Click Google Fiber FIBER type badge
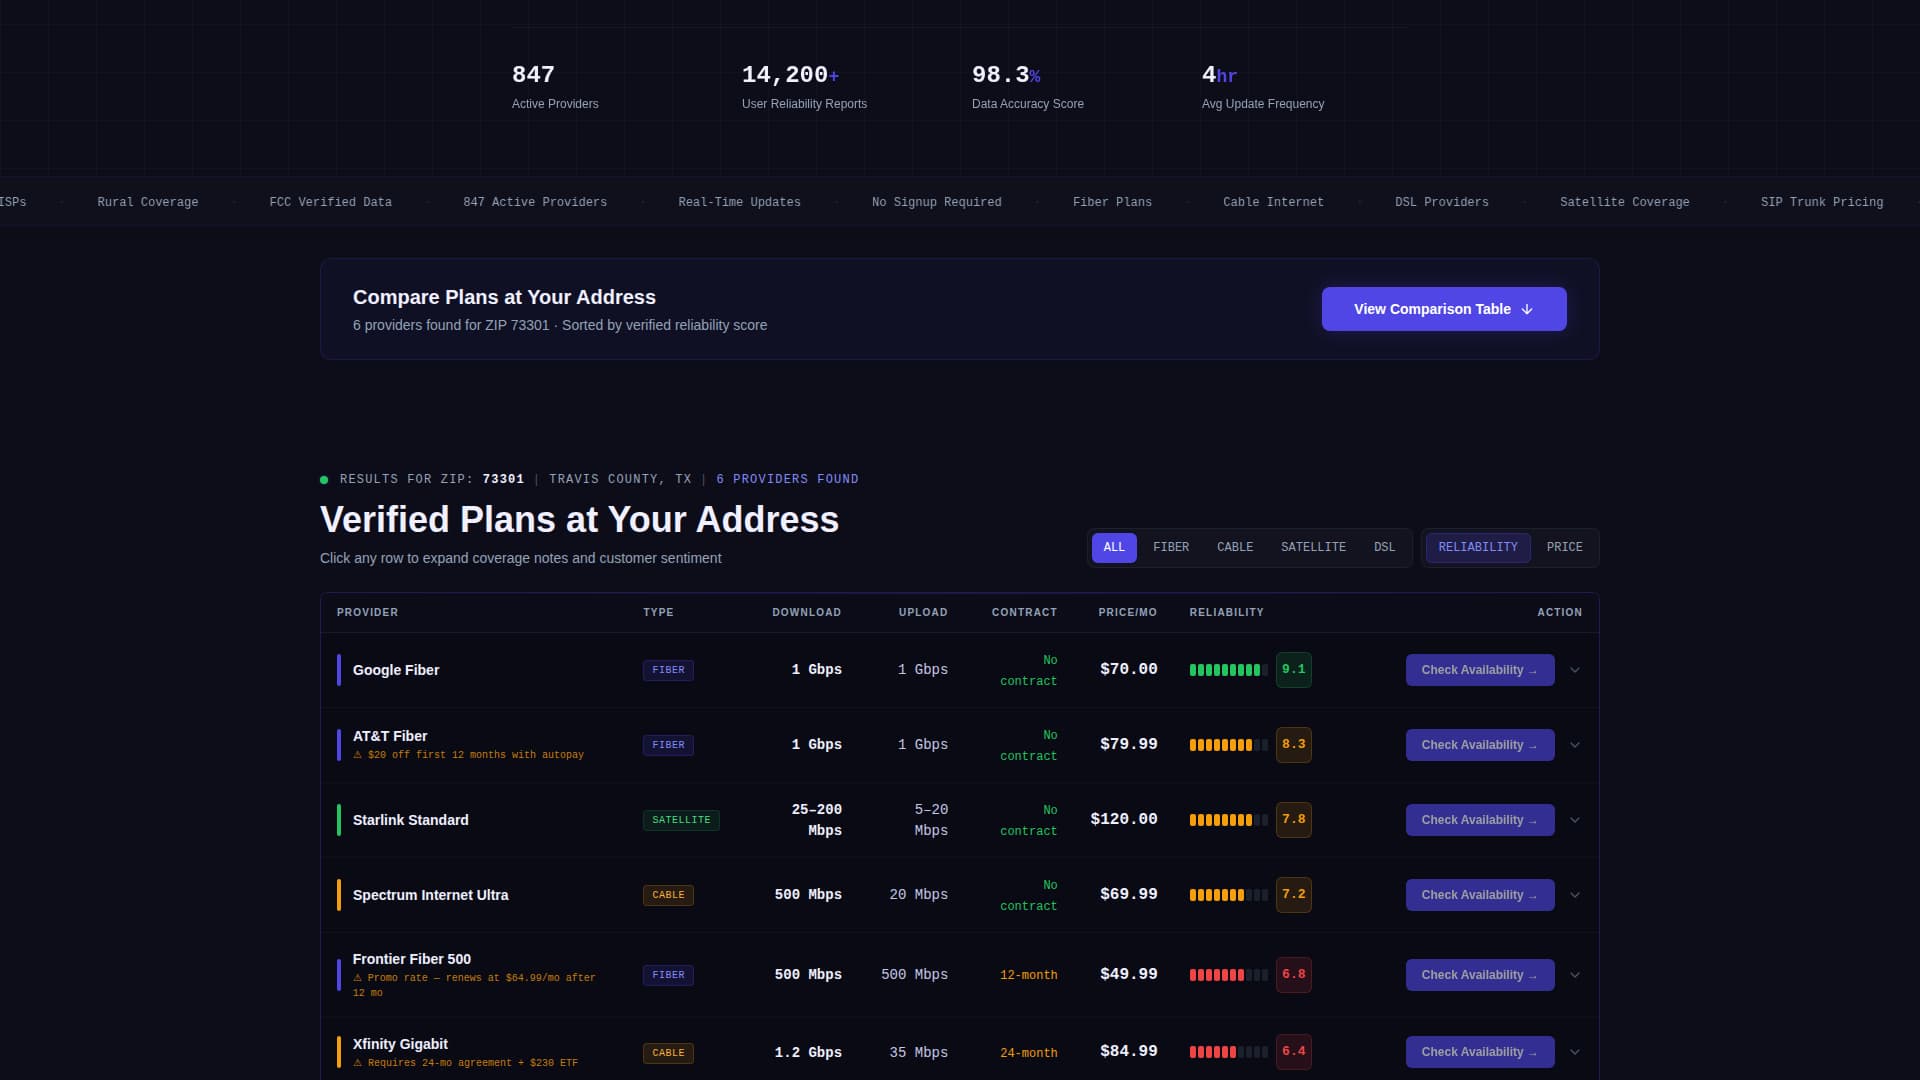This screenshot has height=1080, width=1920. click(668, 670)
